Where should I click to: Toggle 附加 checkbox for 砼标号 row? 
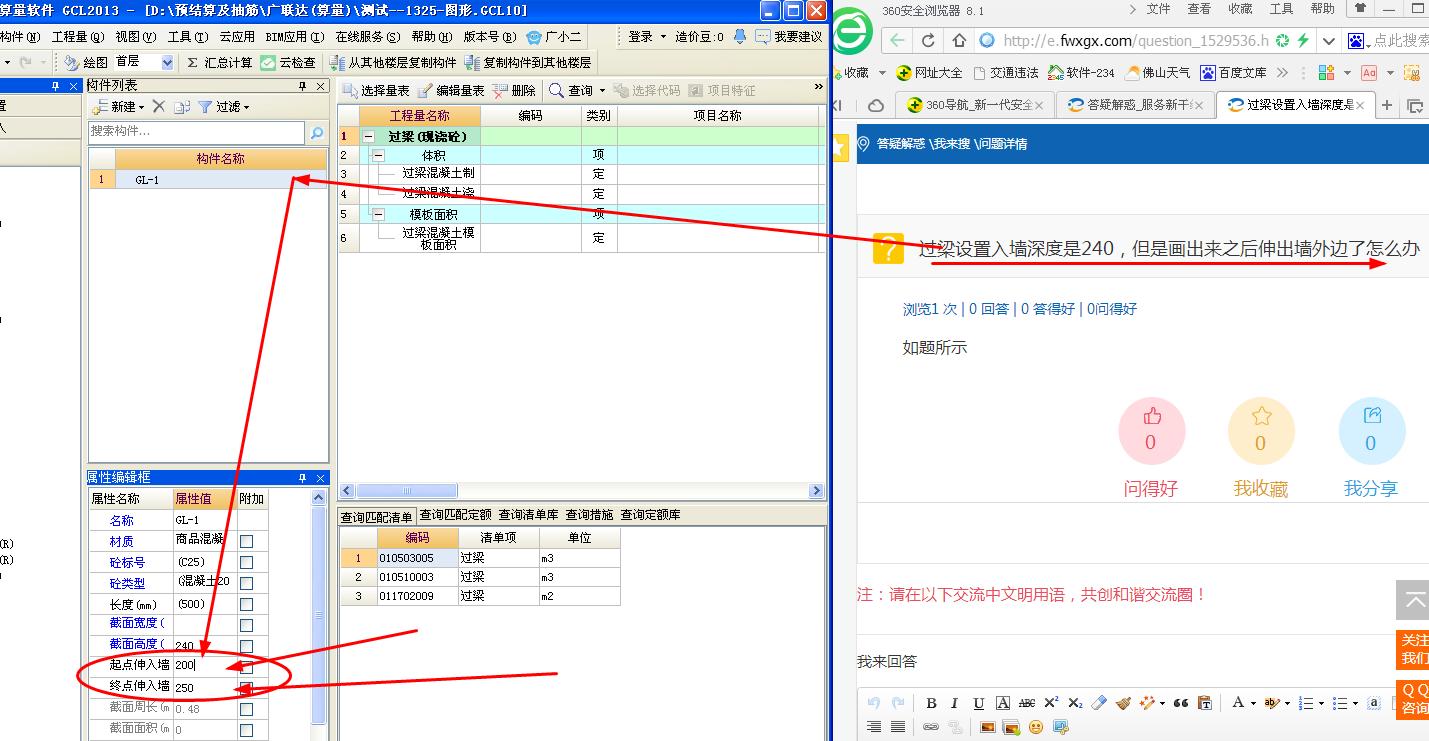point(246,562)
